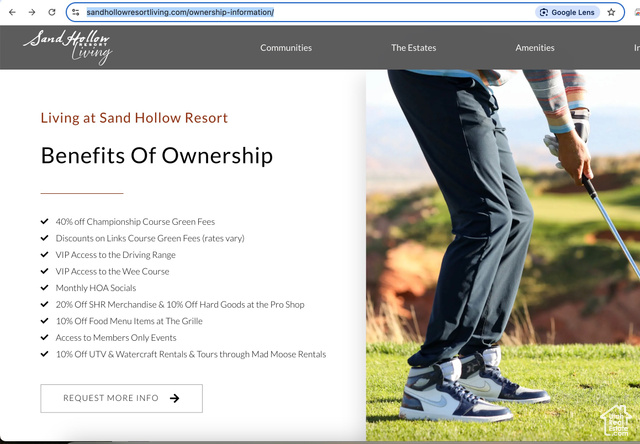Click the Request More Info button
The image size is (640, 444).
[121, 398]
